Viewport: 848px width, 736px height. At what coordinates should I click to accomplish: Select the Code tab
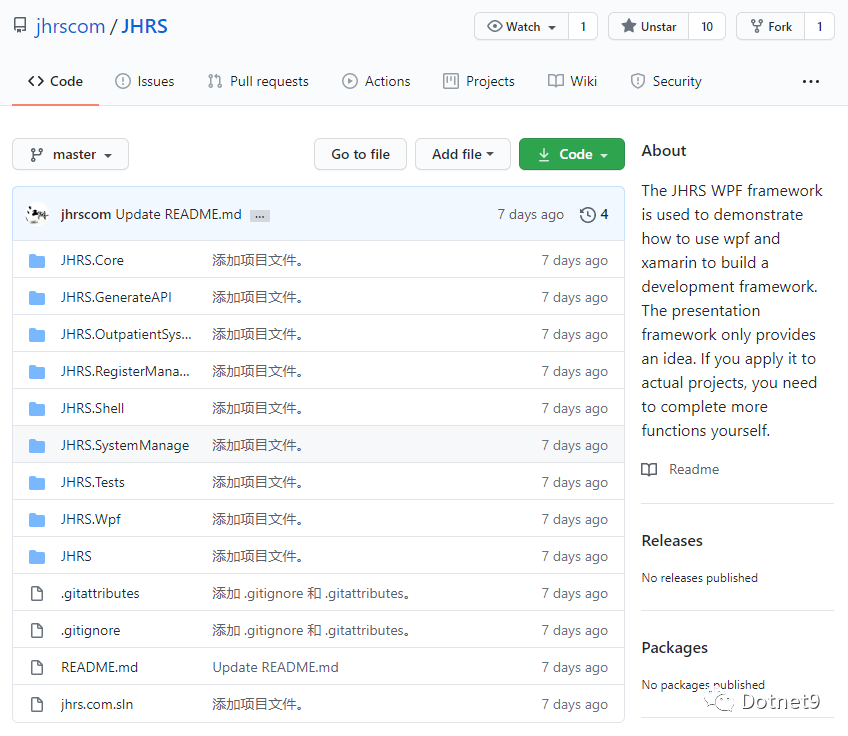[x=55, y=81]
